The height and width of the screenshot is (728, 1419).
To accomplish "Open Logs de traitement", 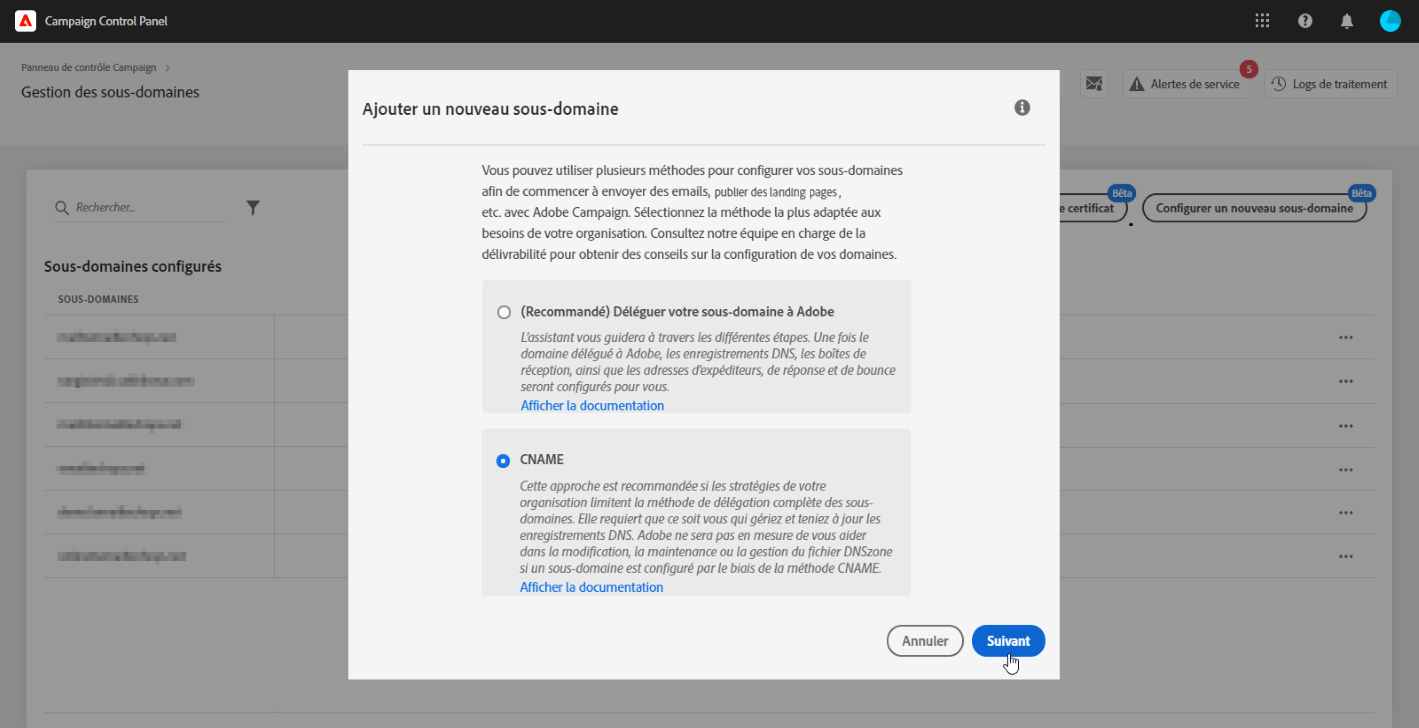I will click(1330, 84).
